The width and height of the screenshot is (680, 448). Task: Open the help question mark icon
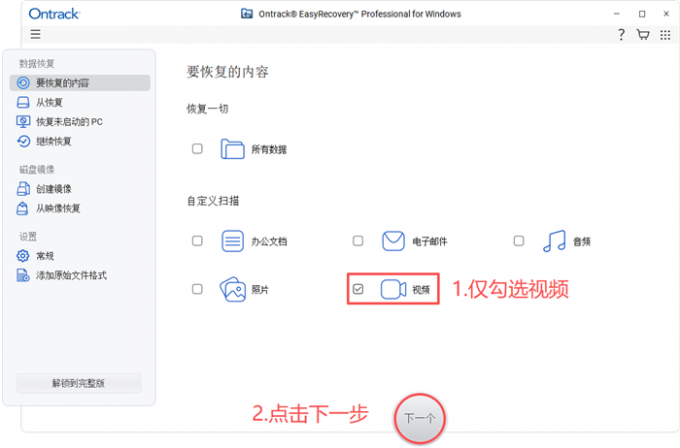pos(621,34)
